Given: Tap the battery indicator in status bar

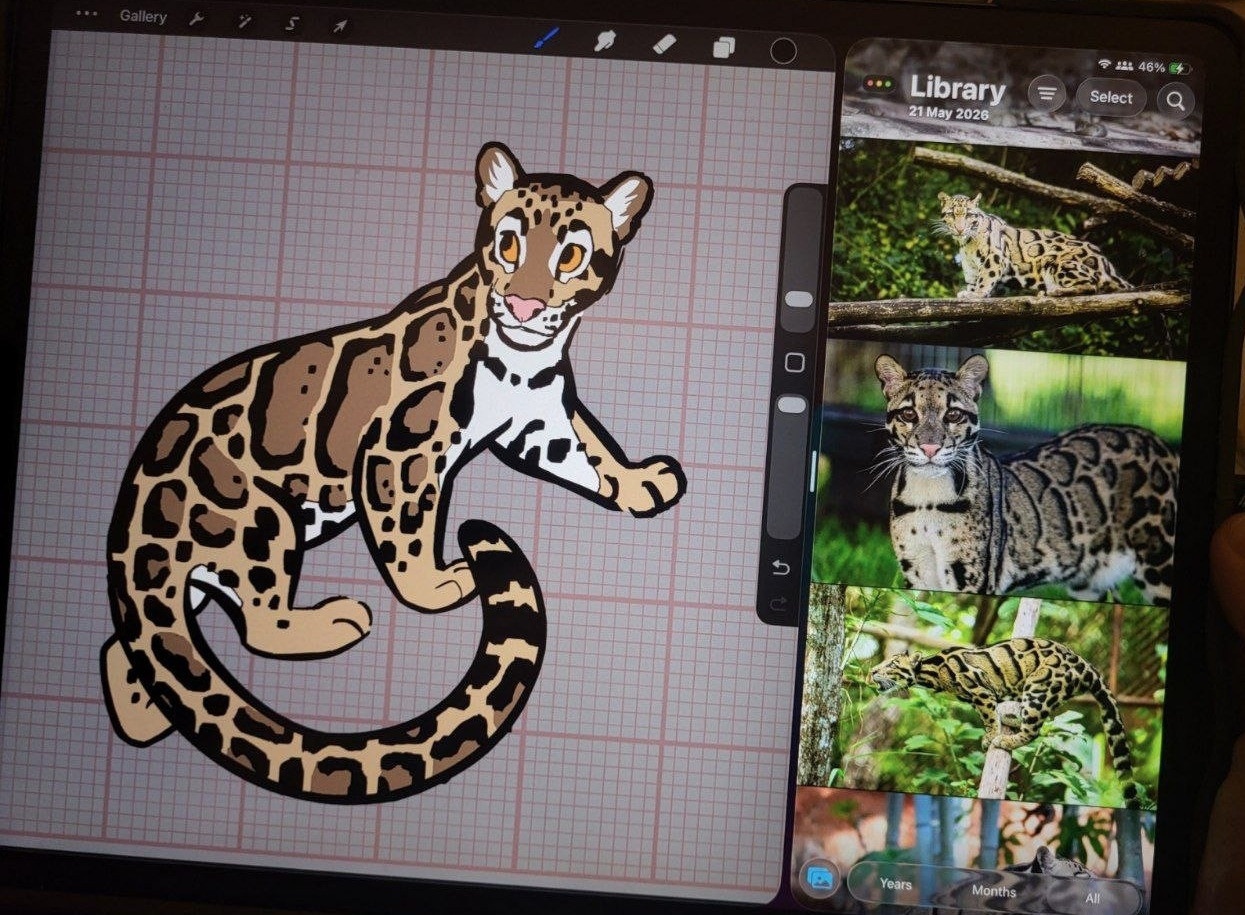Looking at the screenshot, I should click(1179, 68).
